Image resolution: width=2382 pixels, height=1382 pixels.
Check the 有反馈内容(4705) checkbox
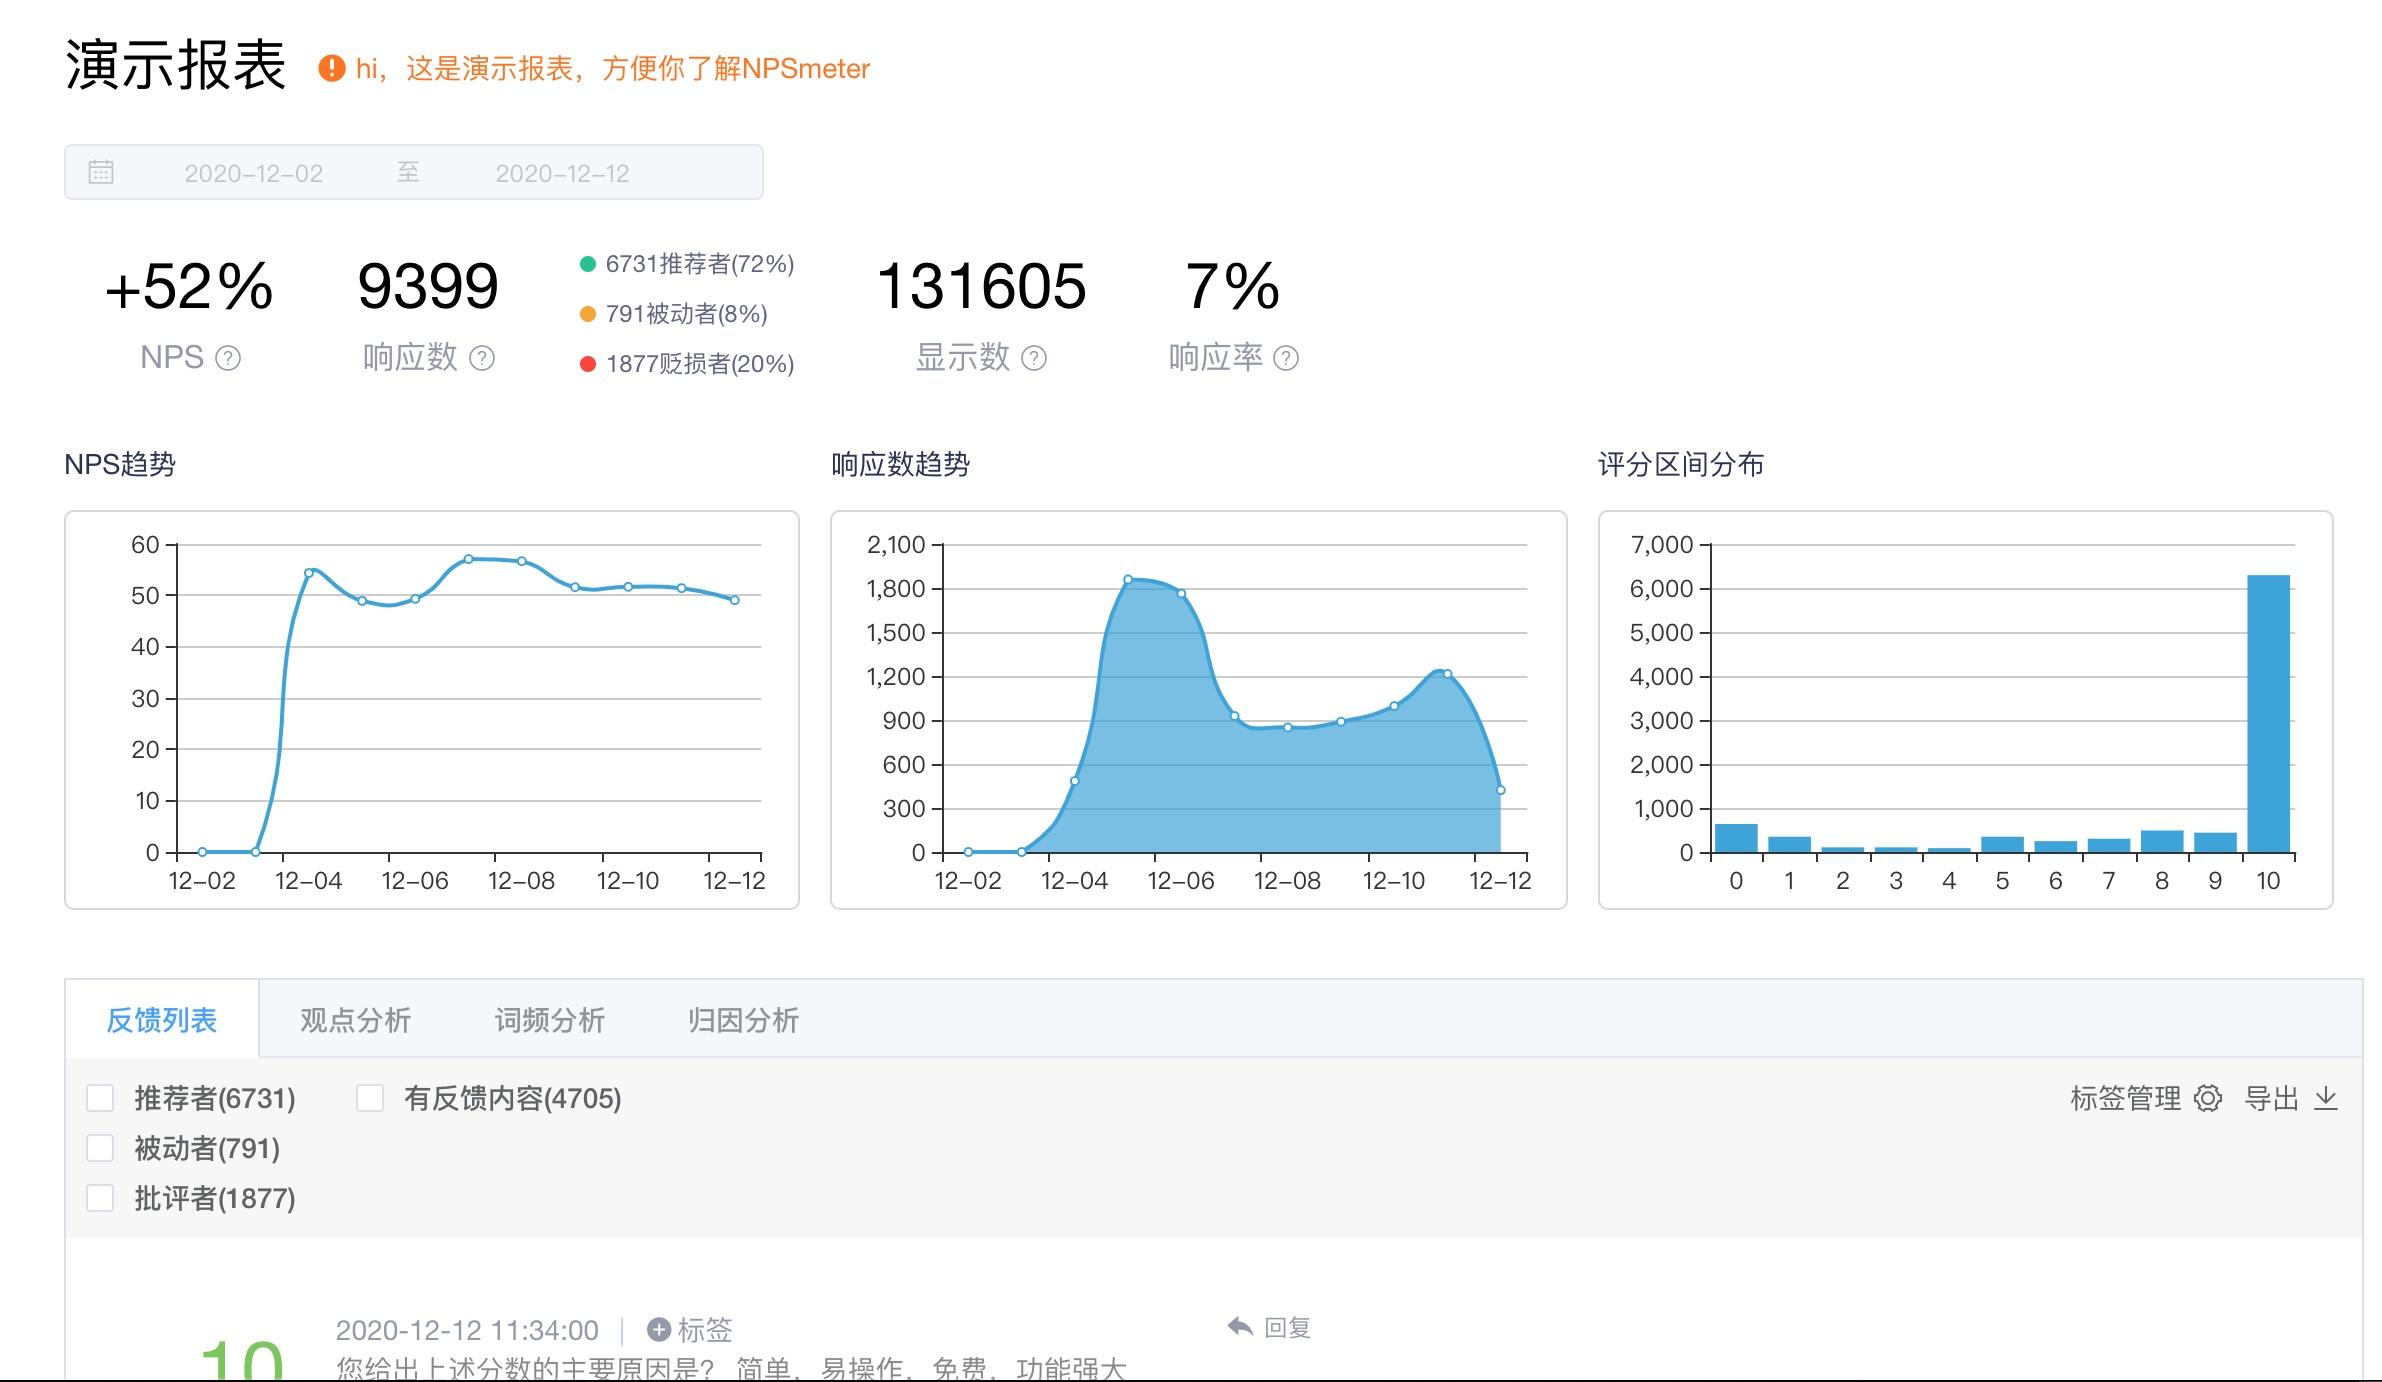(370, 1098)
